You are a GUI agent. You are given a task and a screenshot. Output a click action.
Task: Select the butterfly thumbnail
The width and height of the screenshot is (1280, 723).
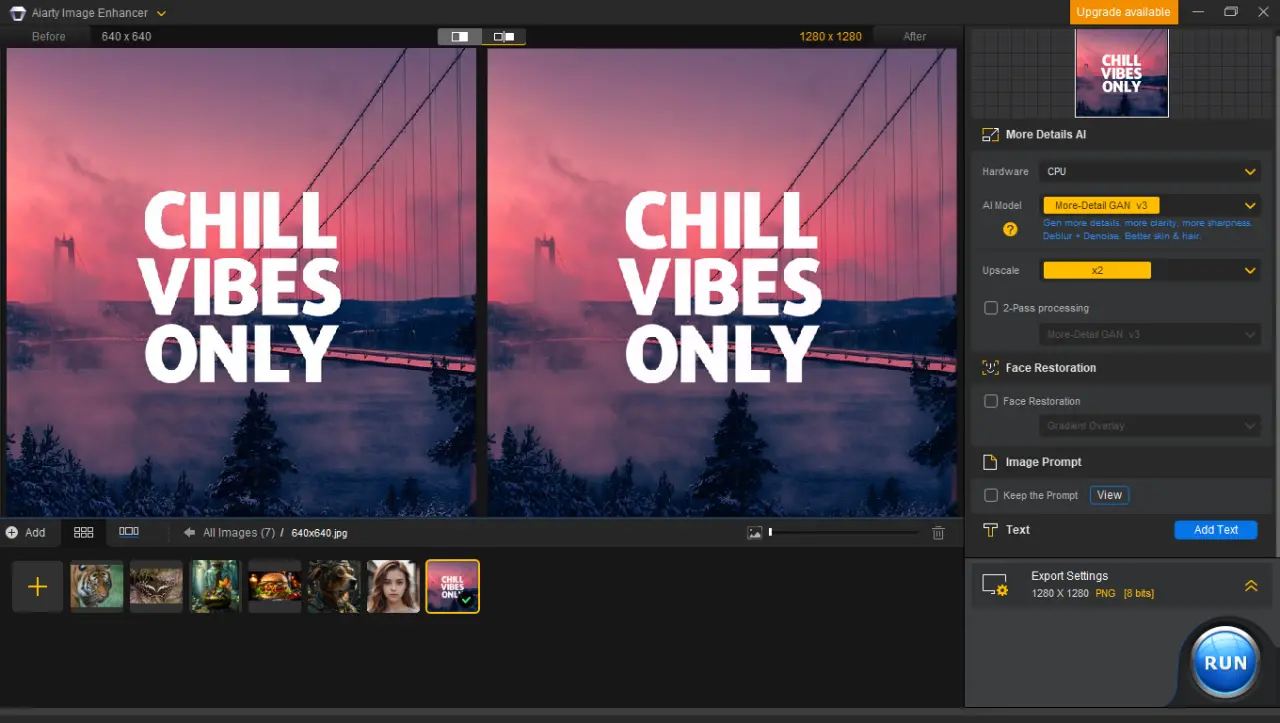[156, 586]
